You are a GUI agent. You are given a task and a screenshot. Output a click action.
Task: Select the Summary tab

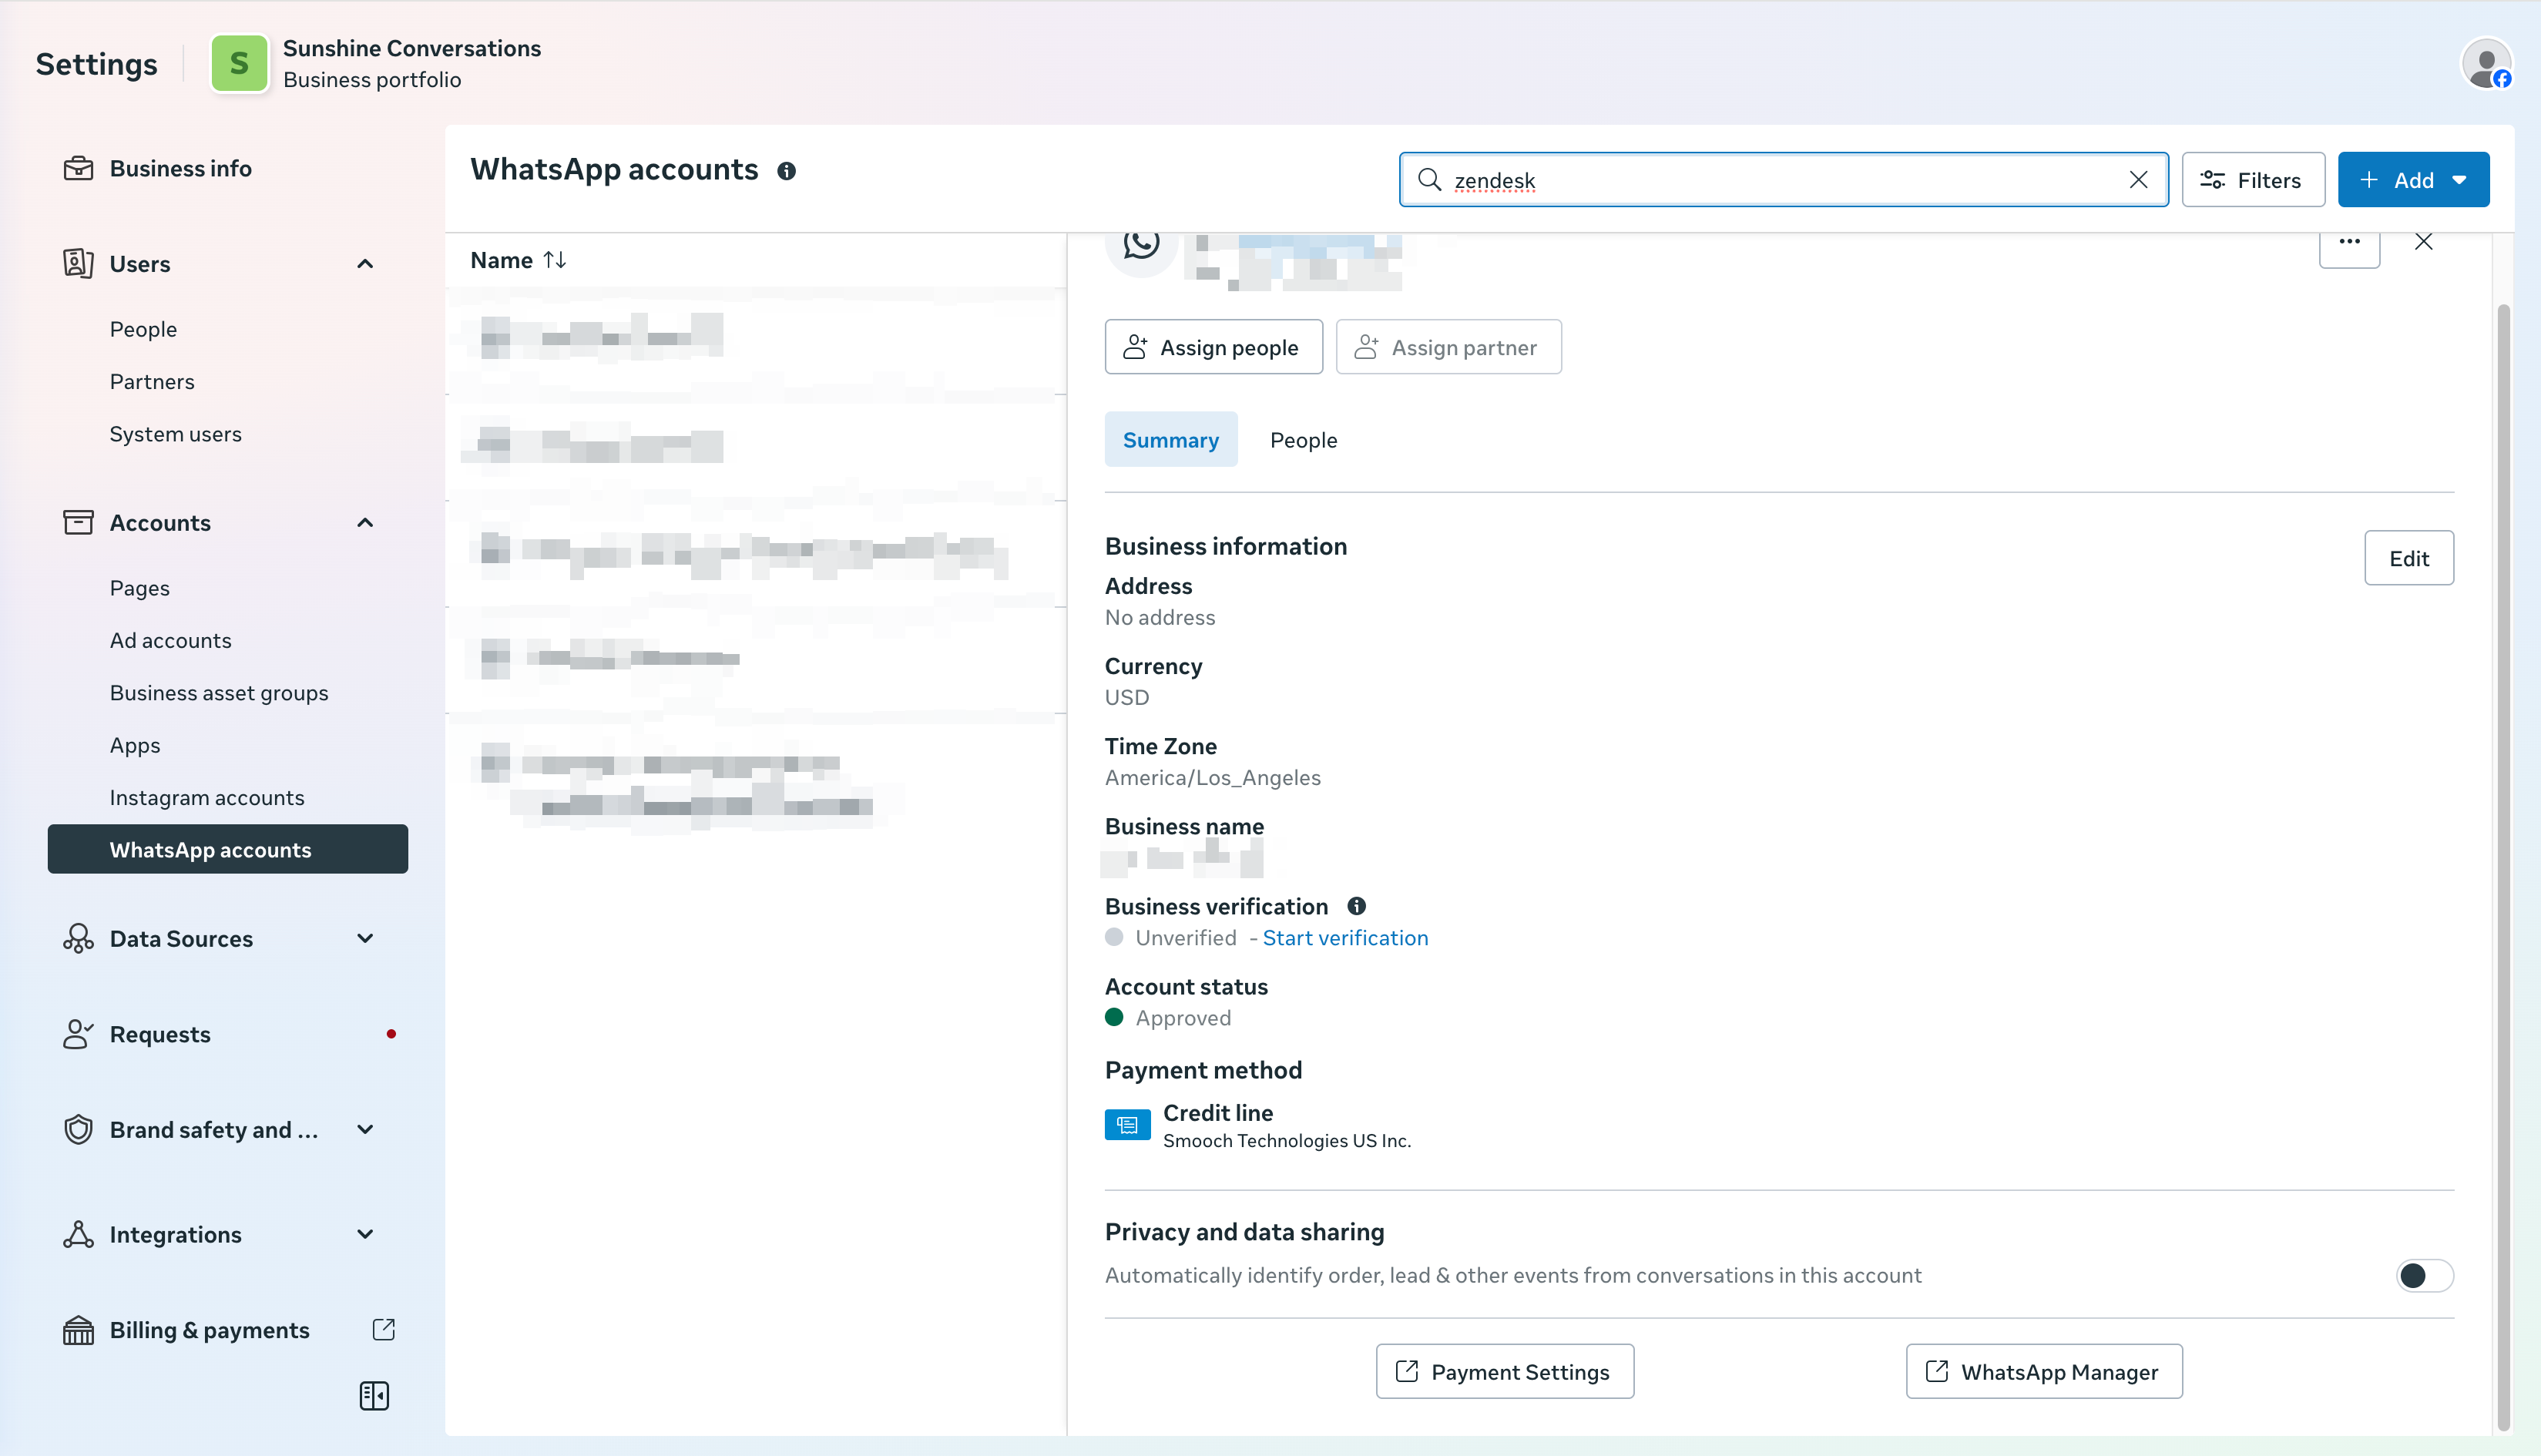1171,439
